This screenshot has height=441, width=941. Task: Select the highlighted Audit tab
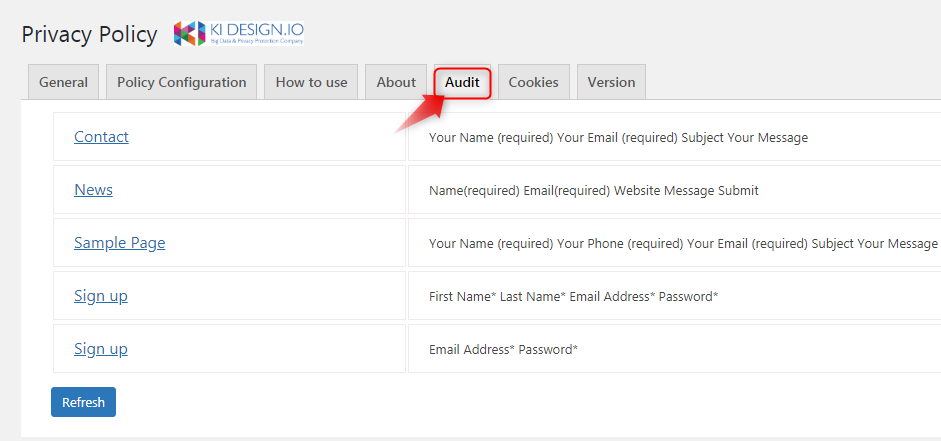pos(462,82)
